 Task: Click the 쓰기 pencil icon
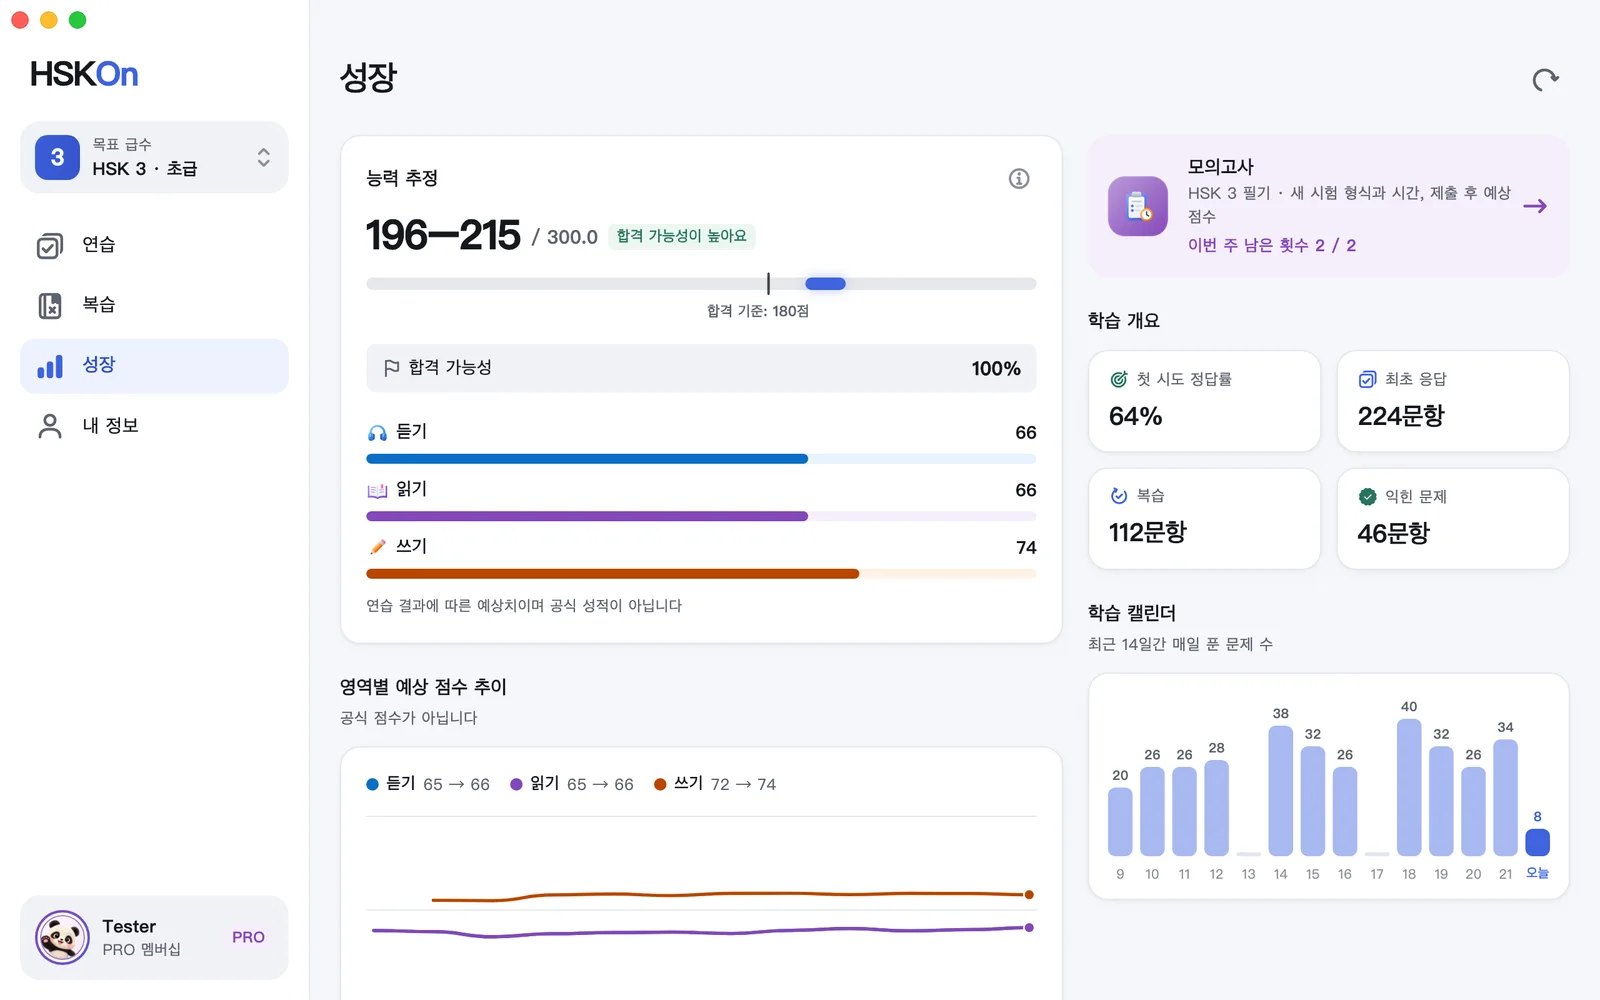coord(377,547)
